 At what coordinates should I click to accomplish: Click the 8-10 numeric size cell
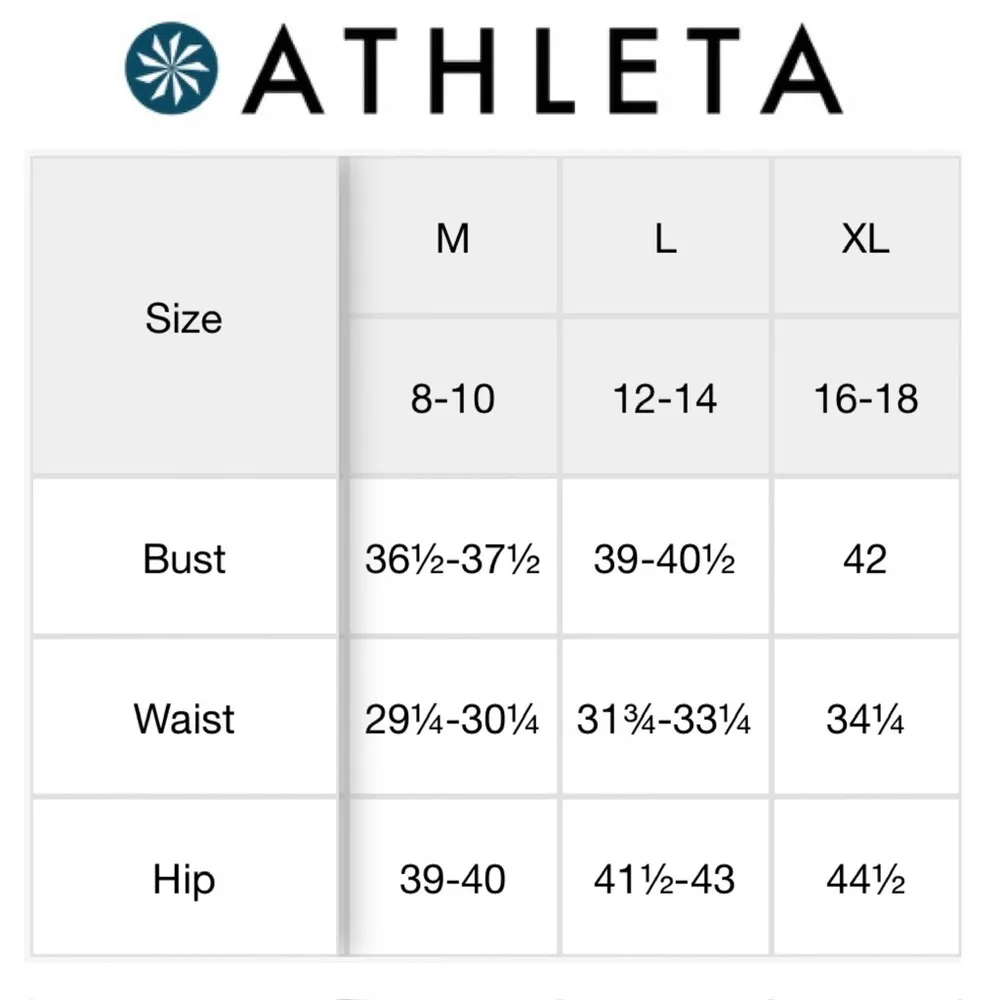(x=452, y=399)
